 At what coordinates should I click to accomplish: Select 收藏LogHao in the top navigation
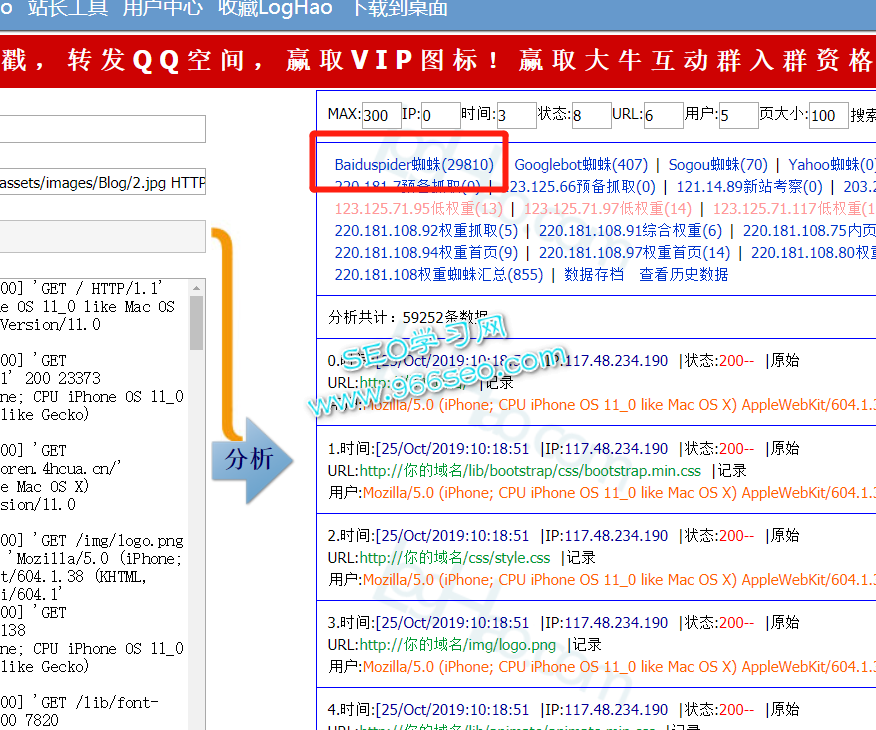click(275, 8)
